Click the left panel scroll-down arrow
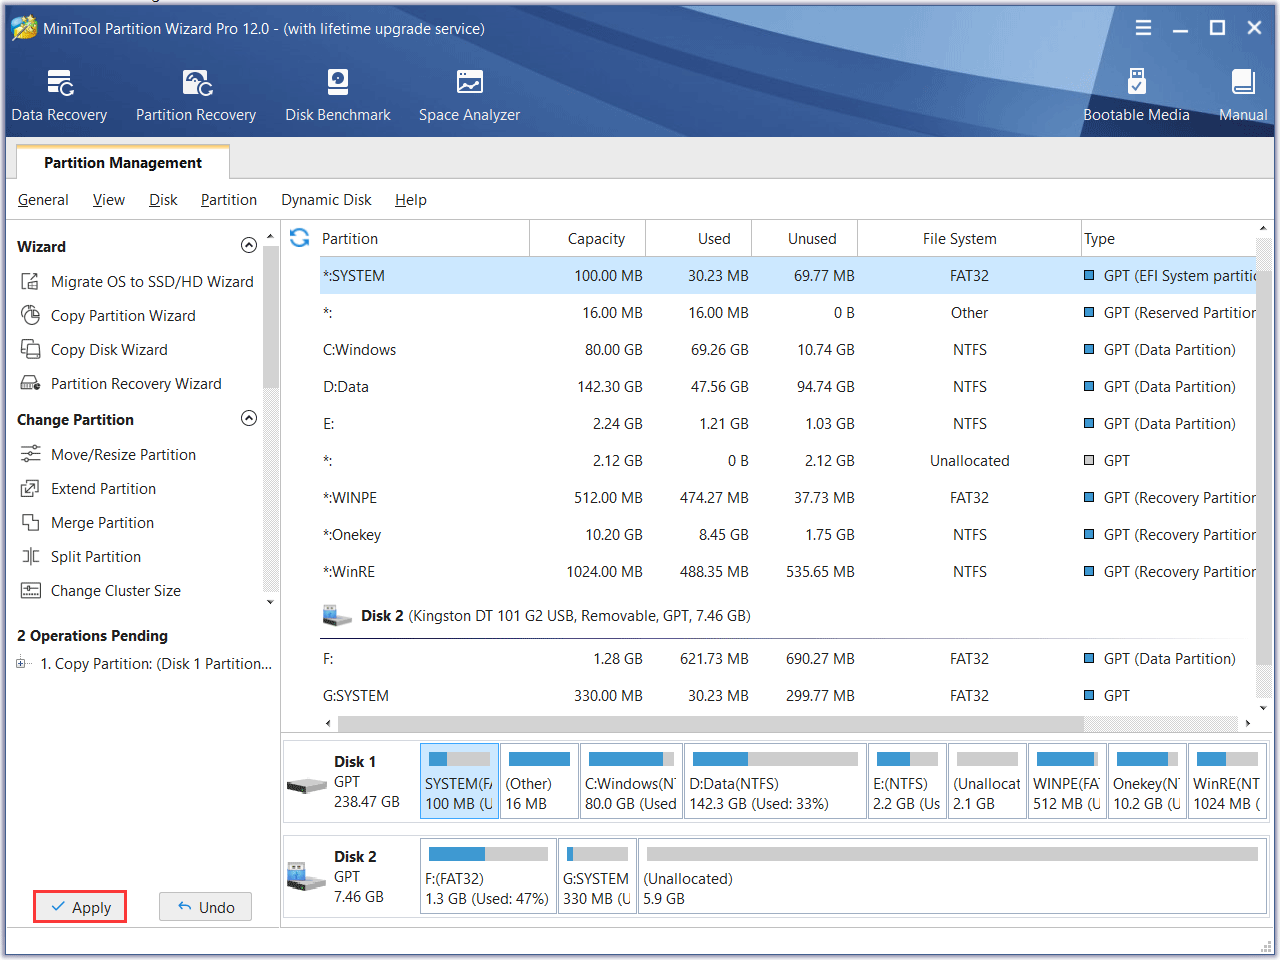1280x960 pixels. (270, 602)
